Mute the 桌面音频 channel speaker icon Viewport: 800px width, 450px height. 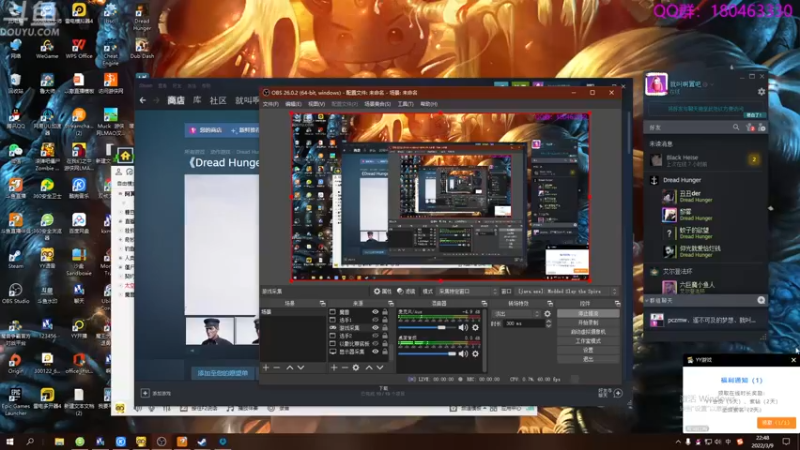coord(463,353)
